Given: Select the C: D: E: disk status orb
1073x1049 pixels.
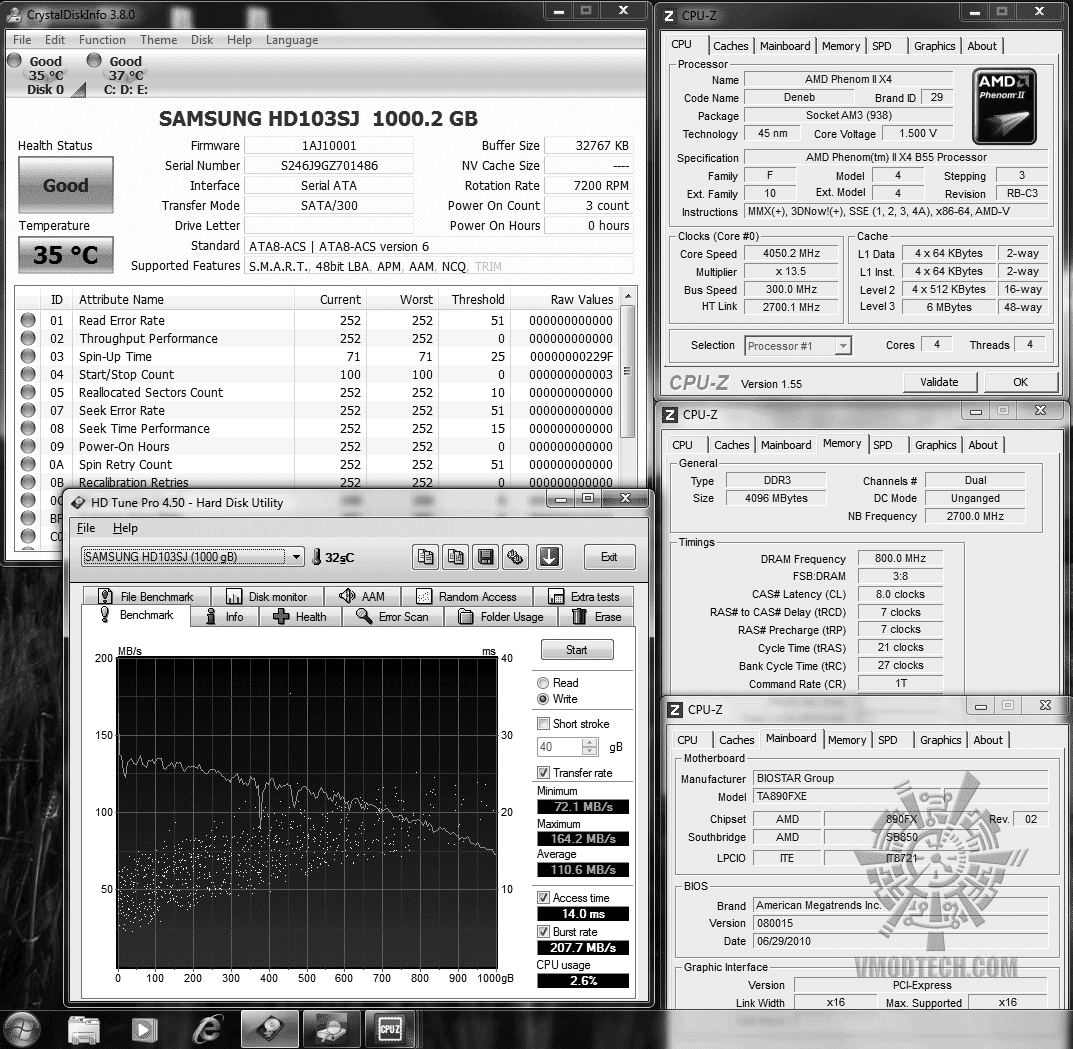Looking at the screenshot, I should [x=94, y=61].
